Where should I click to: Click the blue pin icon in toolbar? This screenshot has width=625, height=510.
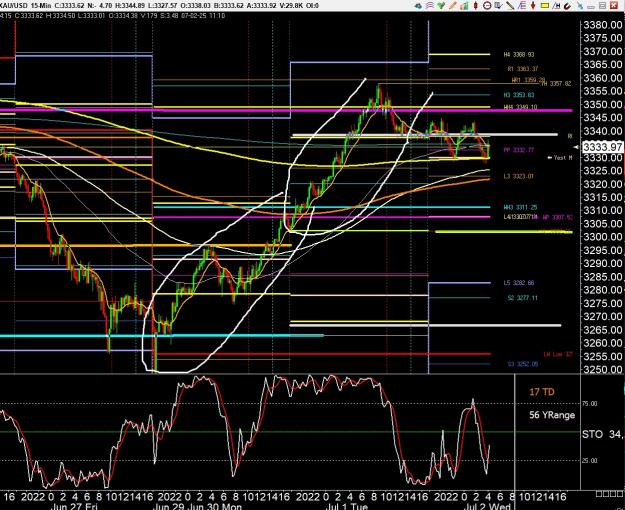[580, 6]
